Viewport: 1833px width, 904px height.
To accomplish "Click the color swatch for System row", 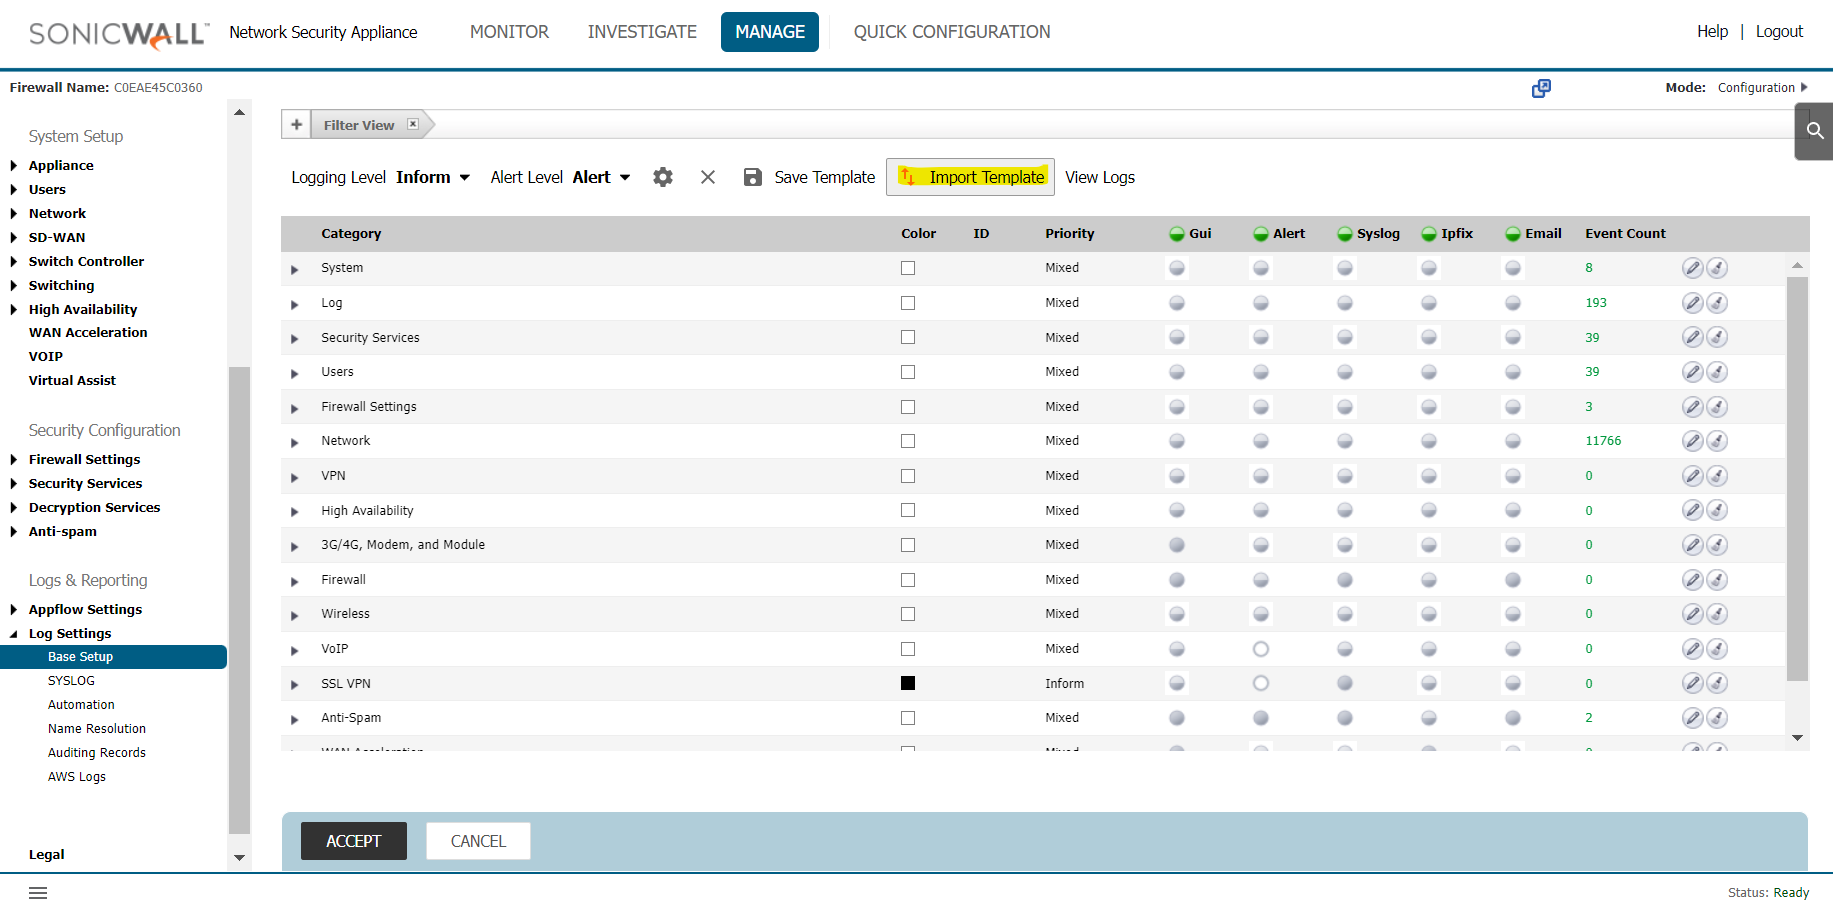I will [908, 268].
